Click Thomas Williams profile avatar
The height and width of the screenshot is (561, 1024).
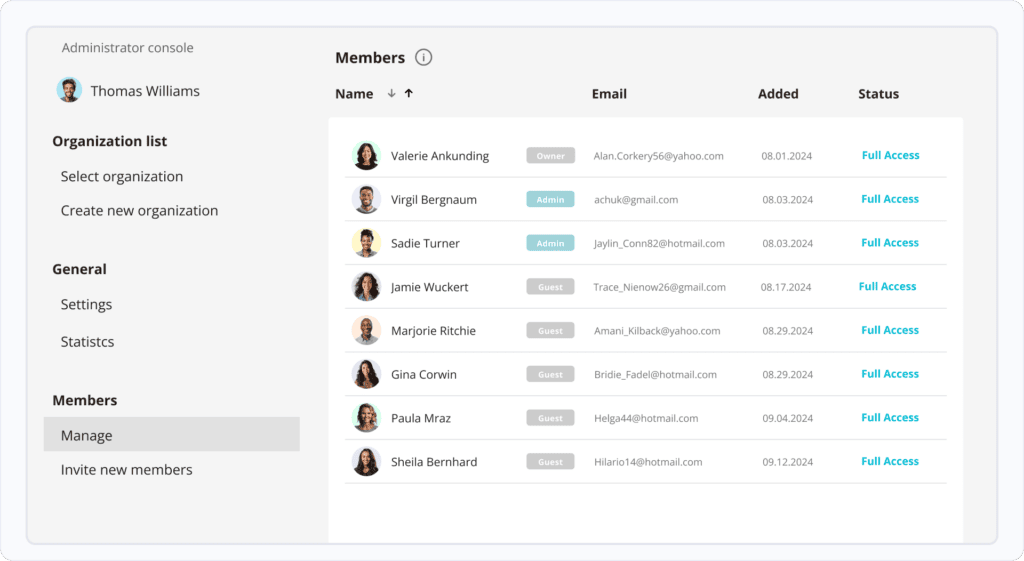tap(69, 90)
